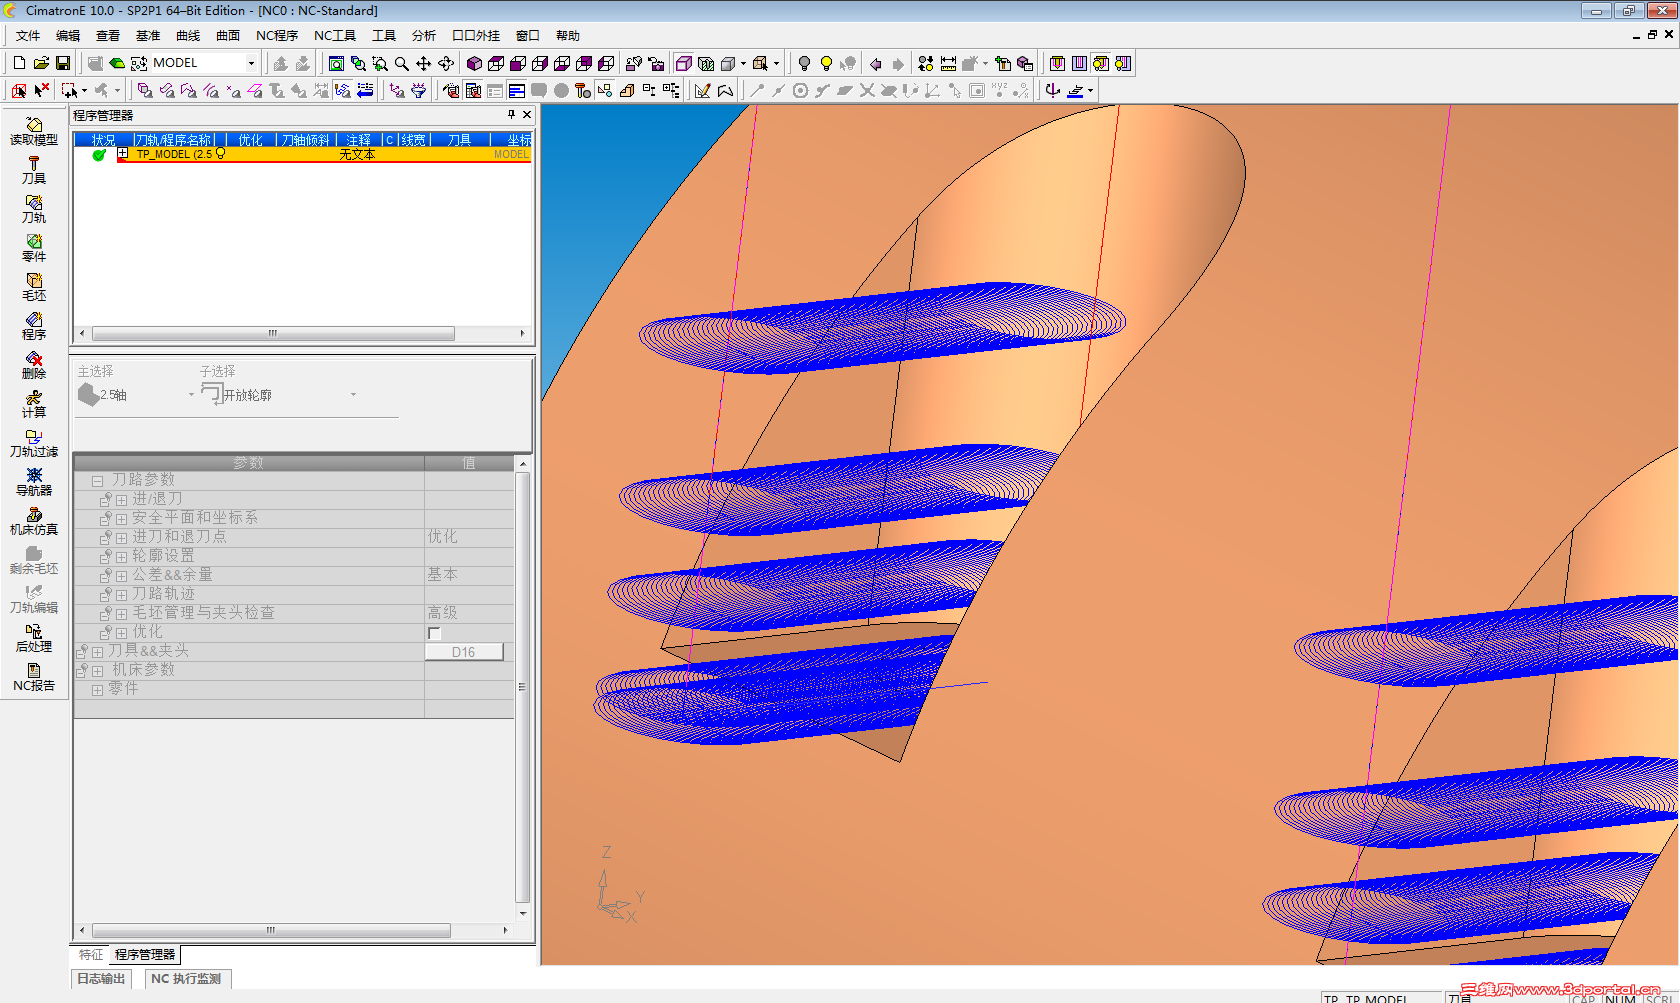
Task: Open the NC程序 menu
Action: [x=277, y=36]
